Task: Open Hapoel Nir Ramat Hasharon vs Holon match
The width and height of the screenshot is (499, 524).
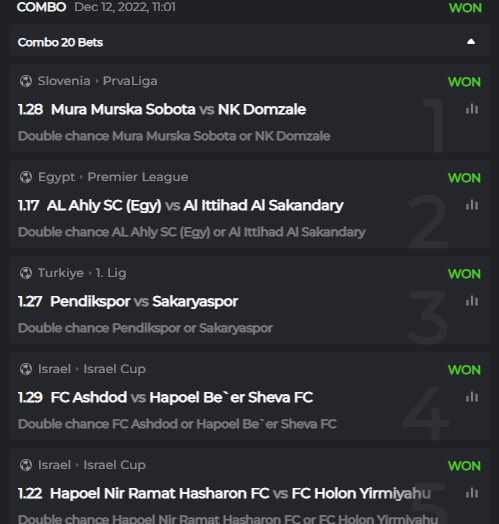Action: click(240, 493)
